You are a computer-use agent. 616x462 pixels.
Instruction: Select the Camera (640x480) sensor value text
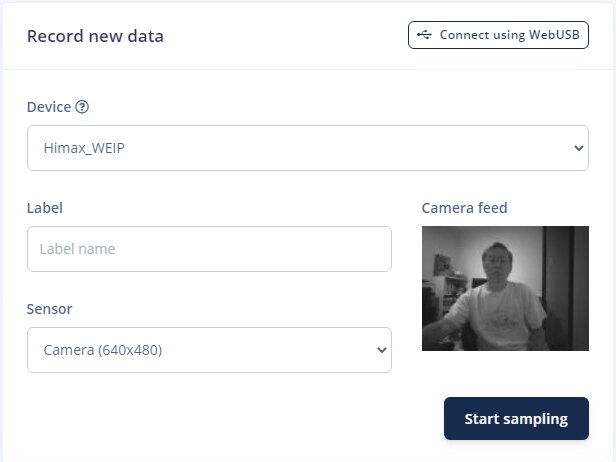pos(102,350)
